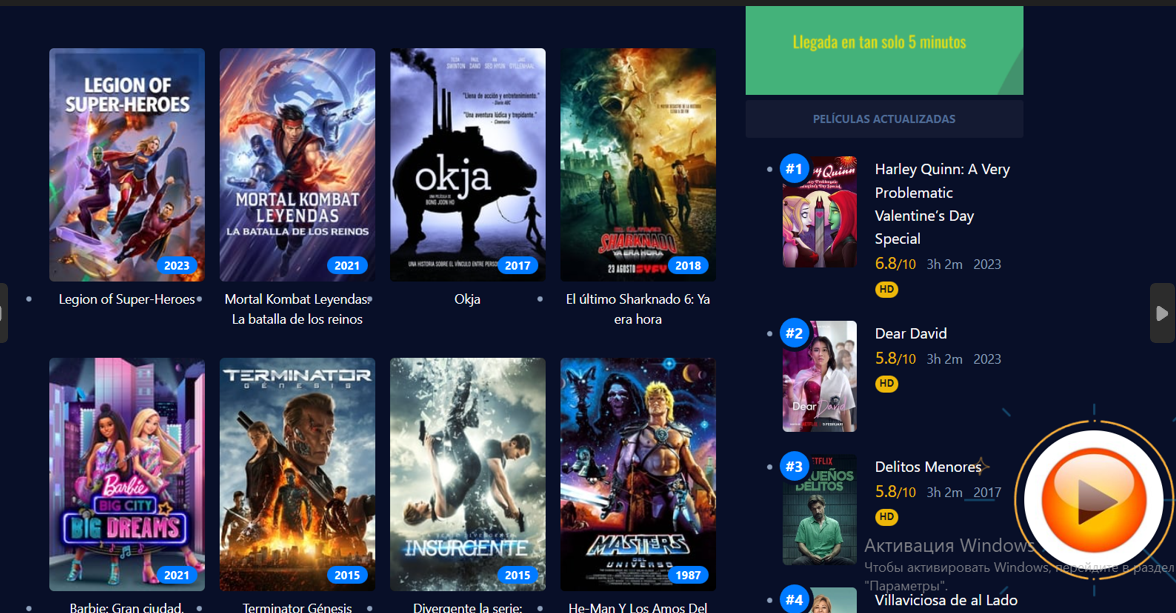Open the 'Dear David' sidebar title link

(910, 333)
